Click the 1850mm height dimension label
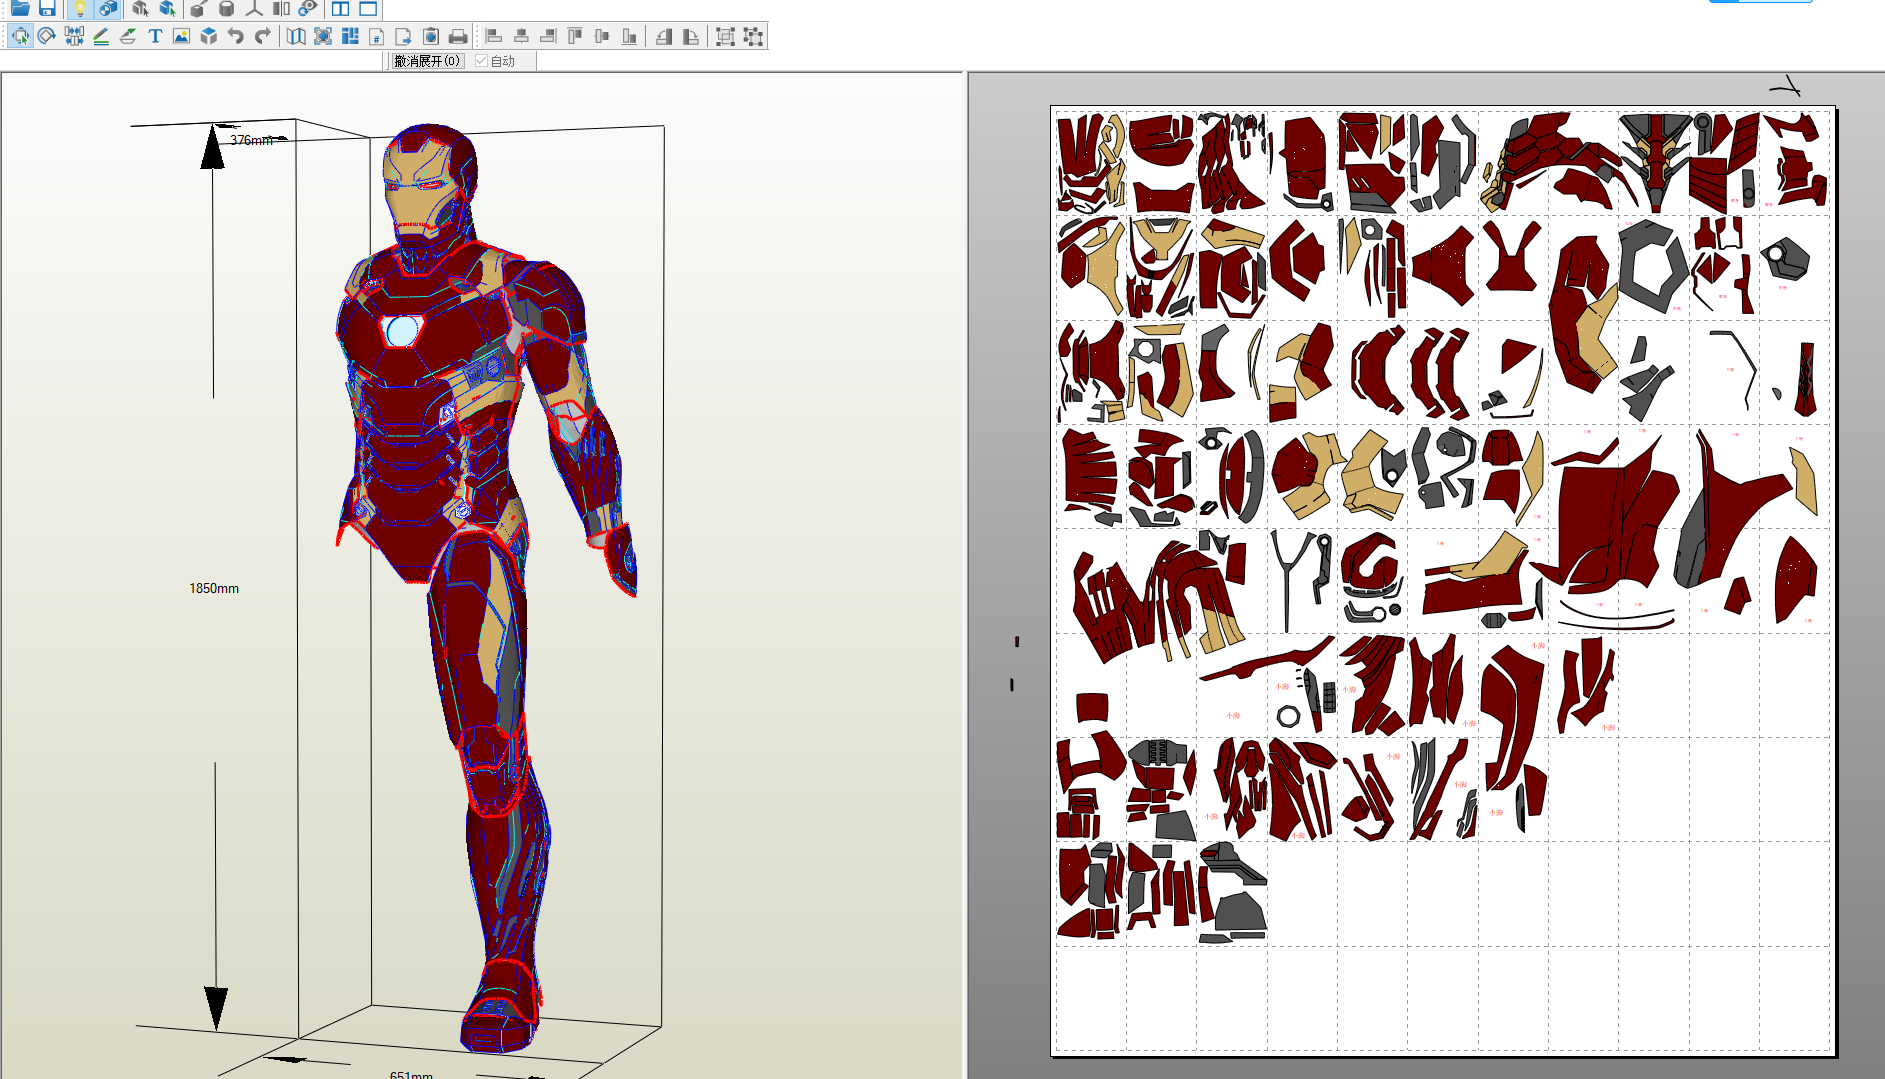The height and width of the screenshot is (1079, 1885). click(x=214, y=588)
